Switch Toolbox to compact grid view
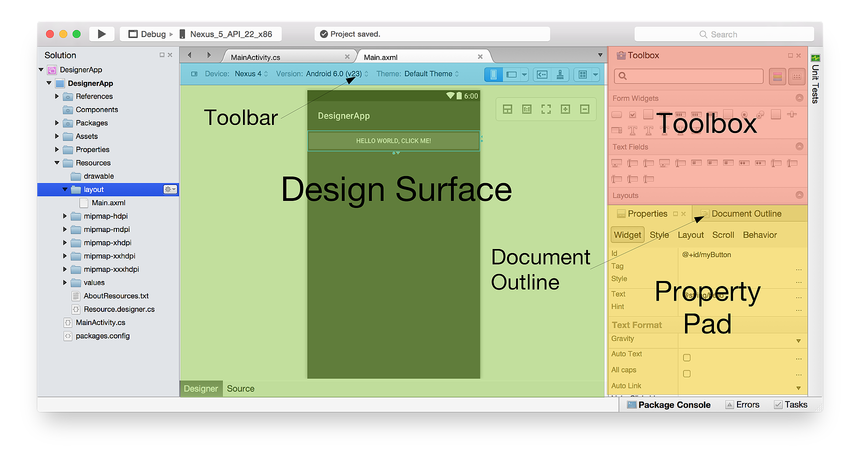Viewport: 860px width, 465px height. pos(796,77)
